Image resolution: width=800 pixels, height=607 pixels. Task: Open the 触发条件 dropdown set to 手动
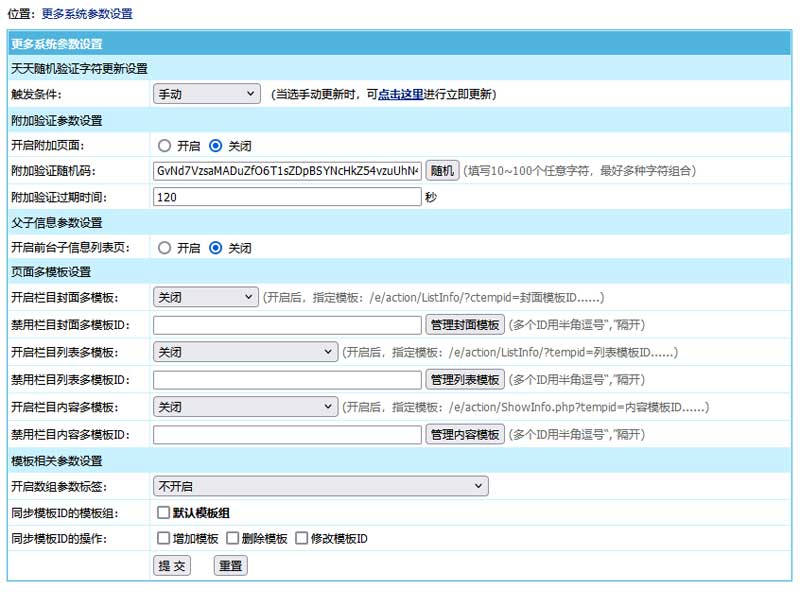click(207, 94)
